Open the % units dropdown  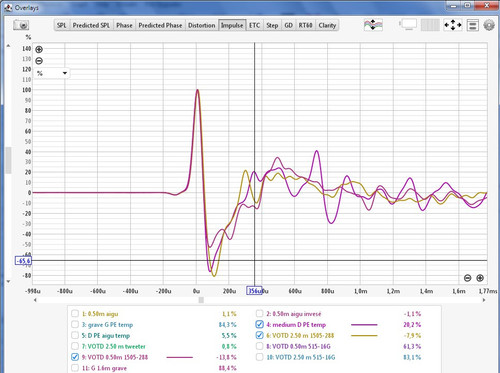52,73
